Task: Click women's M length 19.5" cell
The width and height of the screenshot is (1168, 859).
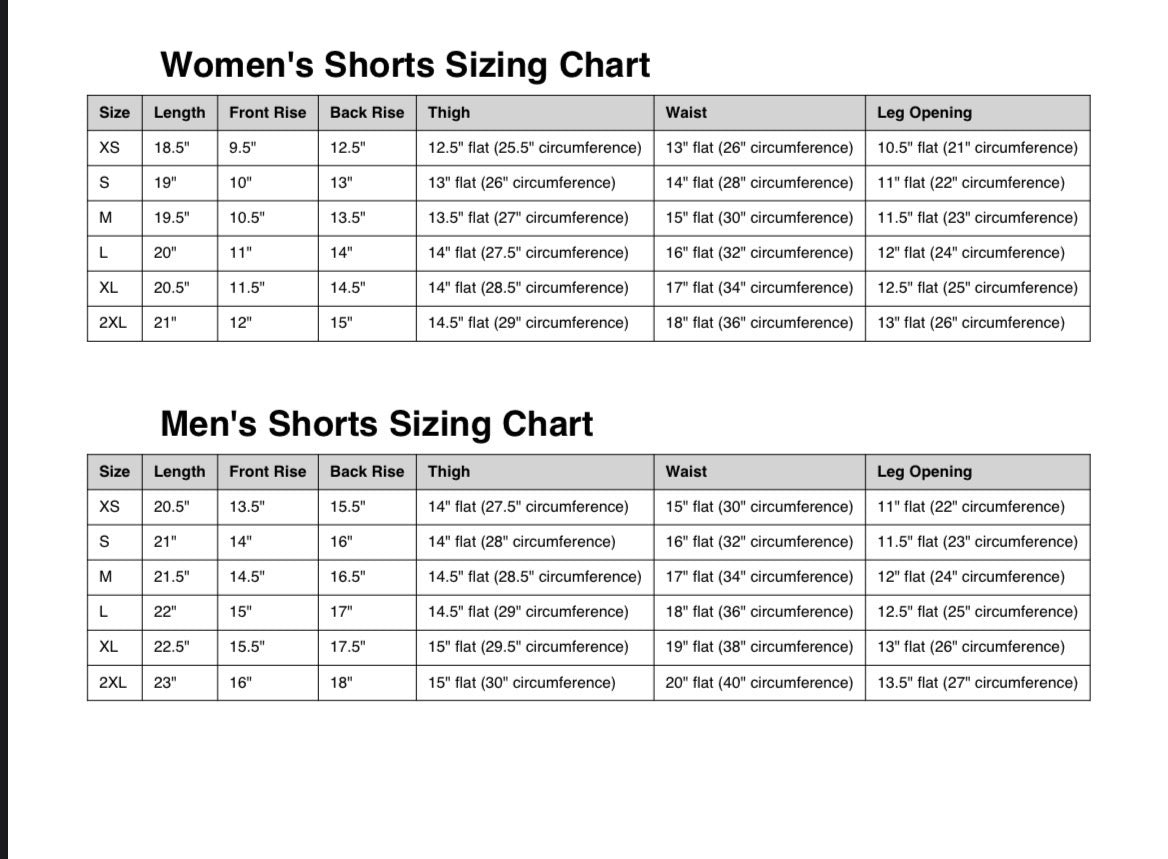Action: point(180,218)
